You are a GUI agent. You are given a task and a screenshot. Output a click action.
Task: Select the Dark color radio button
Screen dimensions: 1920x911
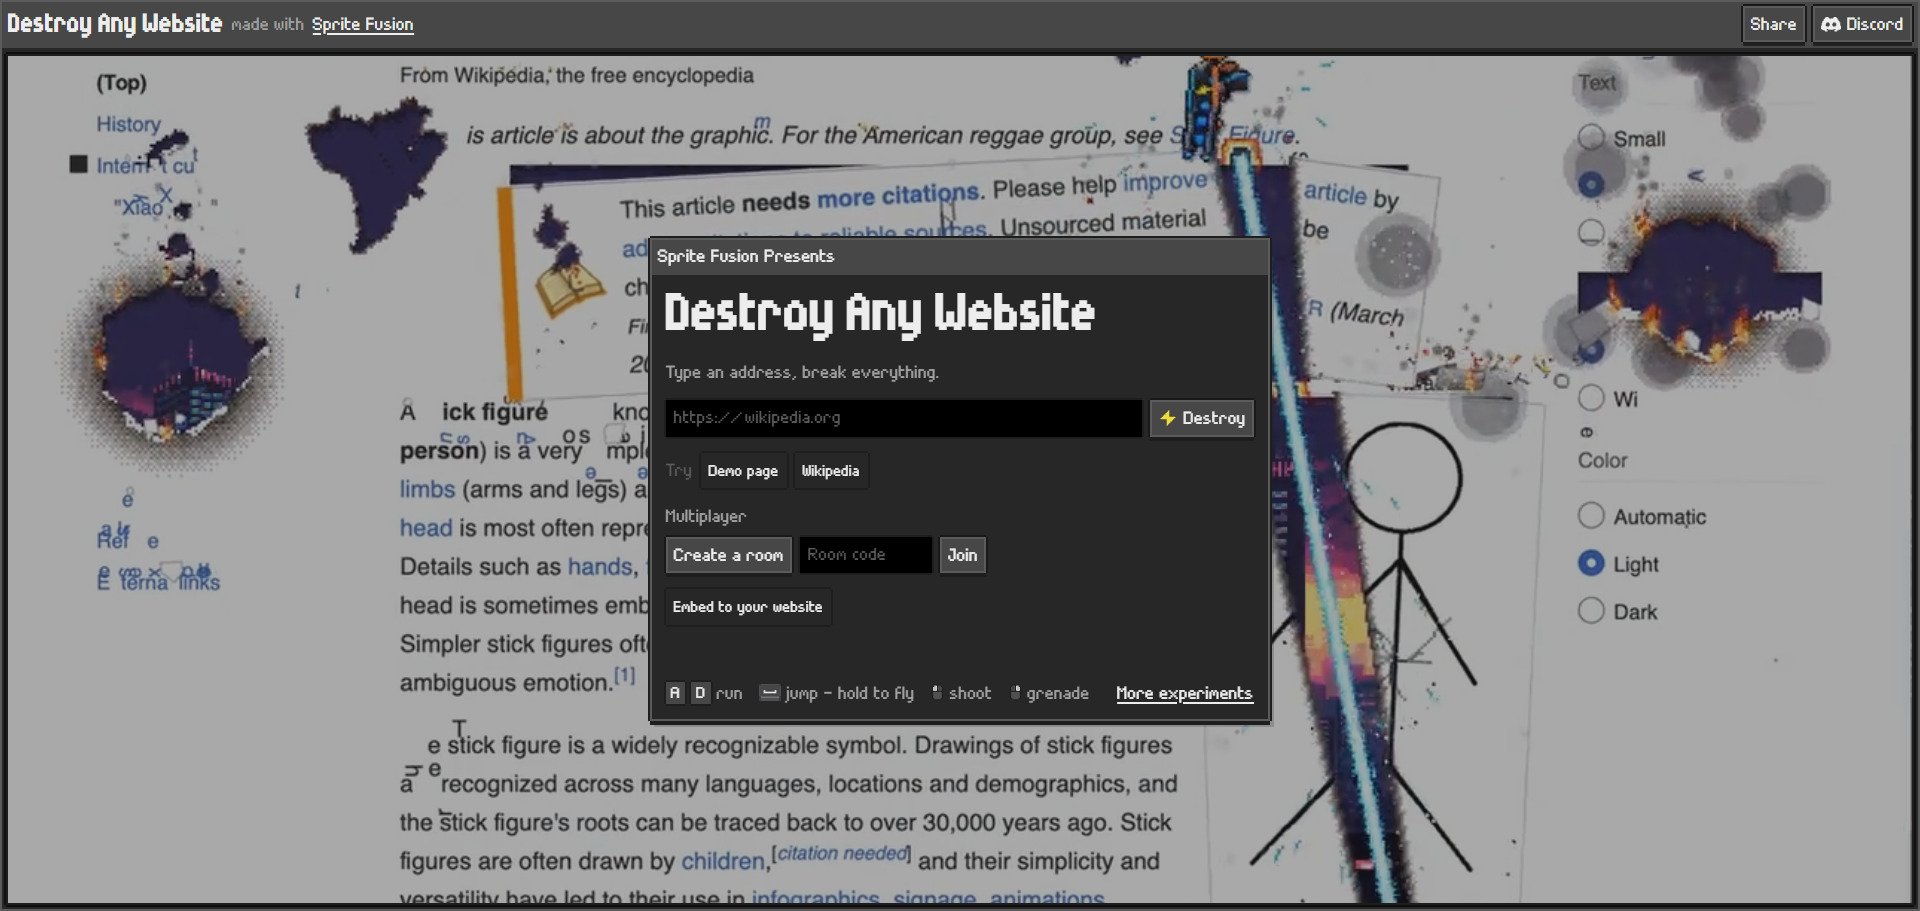(1591, 611)
